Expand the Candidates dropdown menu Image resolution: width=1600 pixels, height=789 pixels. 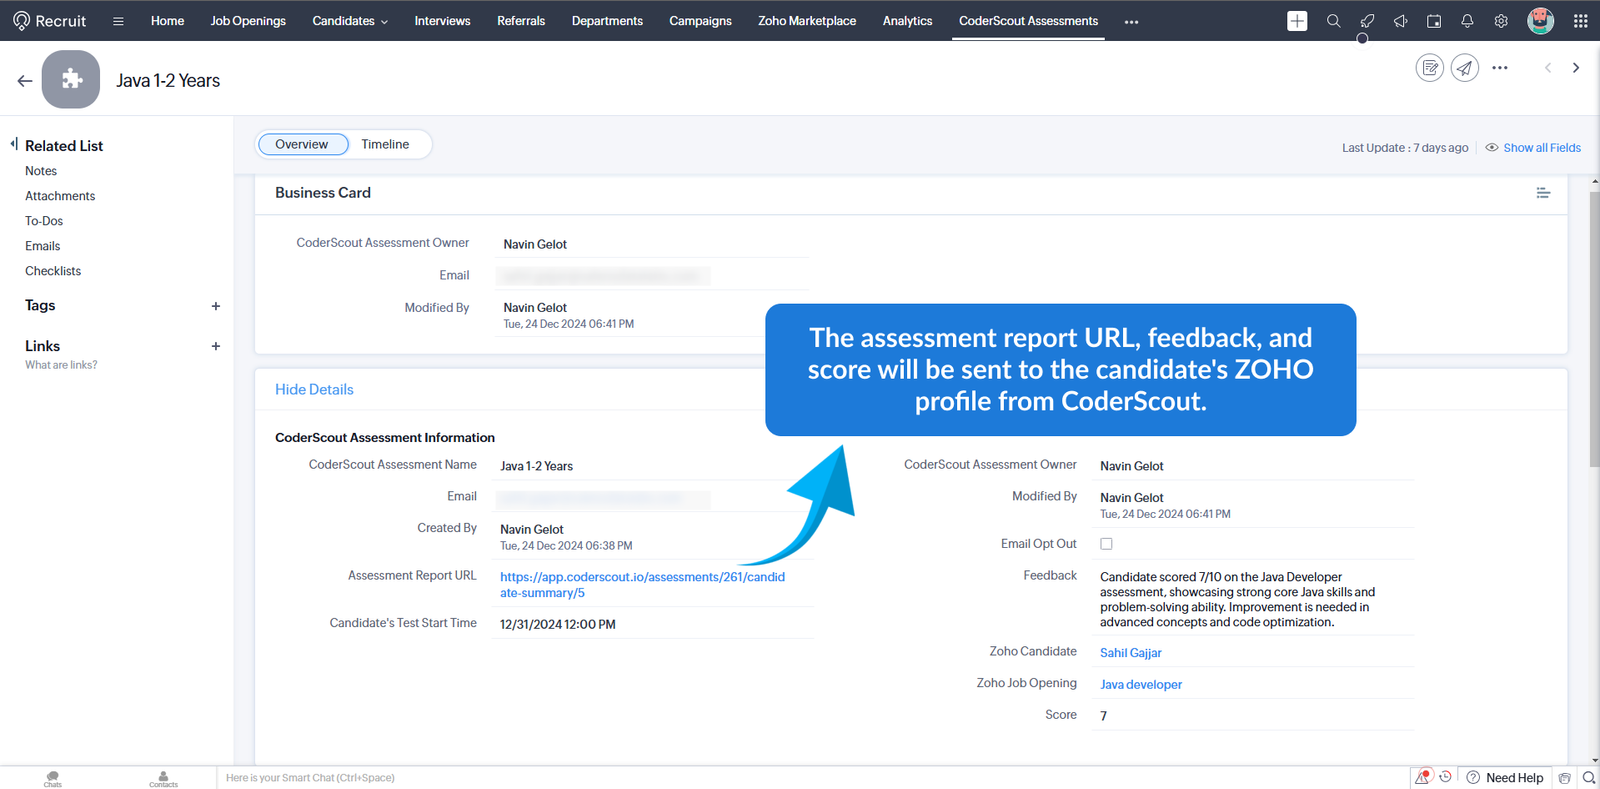pyautogui.click(x=350, y=21)
